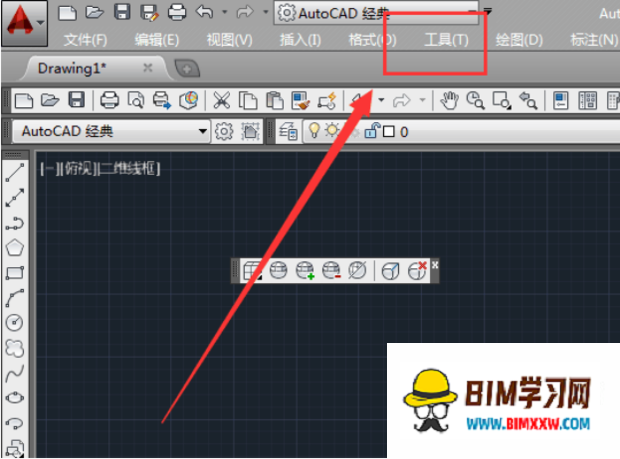Select the Line draw tool
Image resolution: width=620 pixels, height=459 pixels.
(15, 174)
